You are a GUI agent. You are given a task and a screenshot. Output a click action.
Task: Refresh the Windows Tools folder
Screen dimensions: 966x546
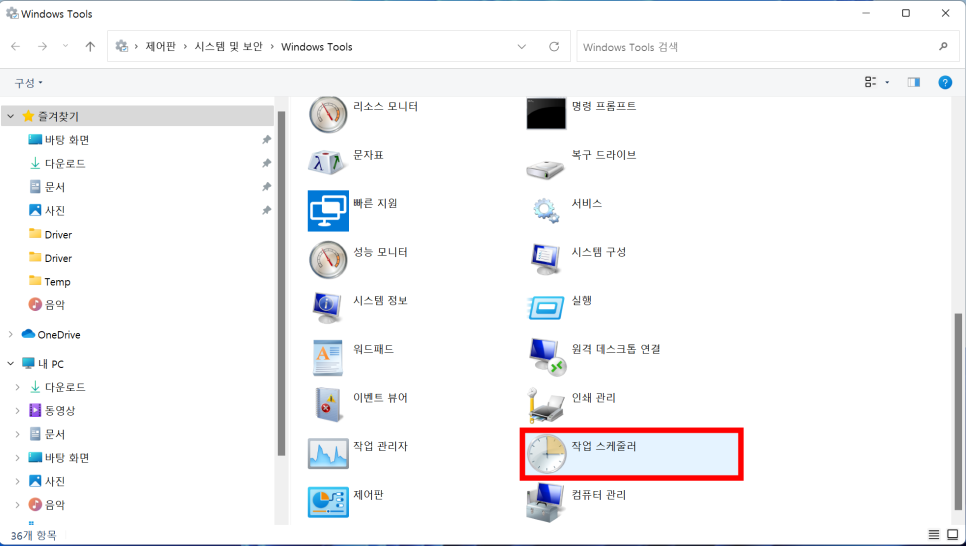point(554,47)
